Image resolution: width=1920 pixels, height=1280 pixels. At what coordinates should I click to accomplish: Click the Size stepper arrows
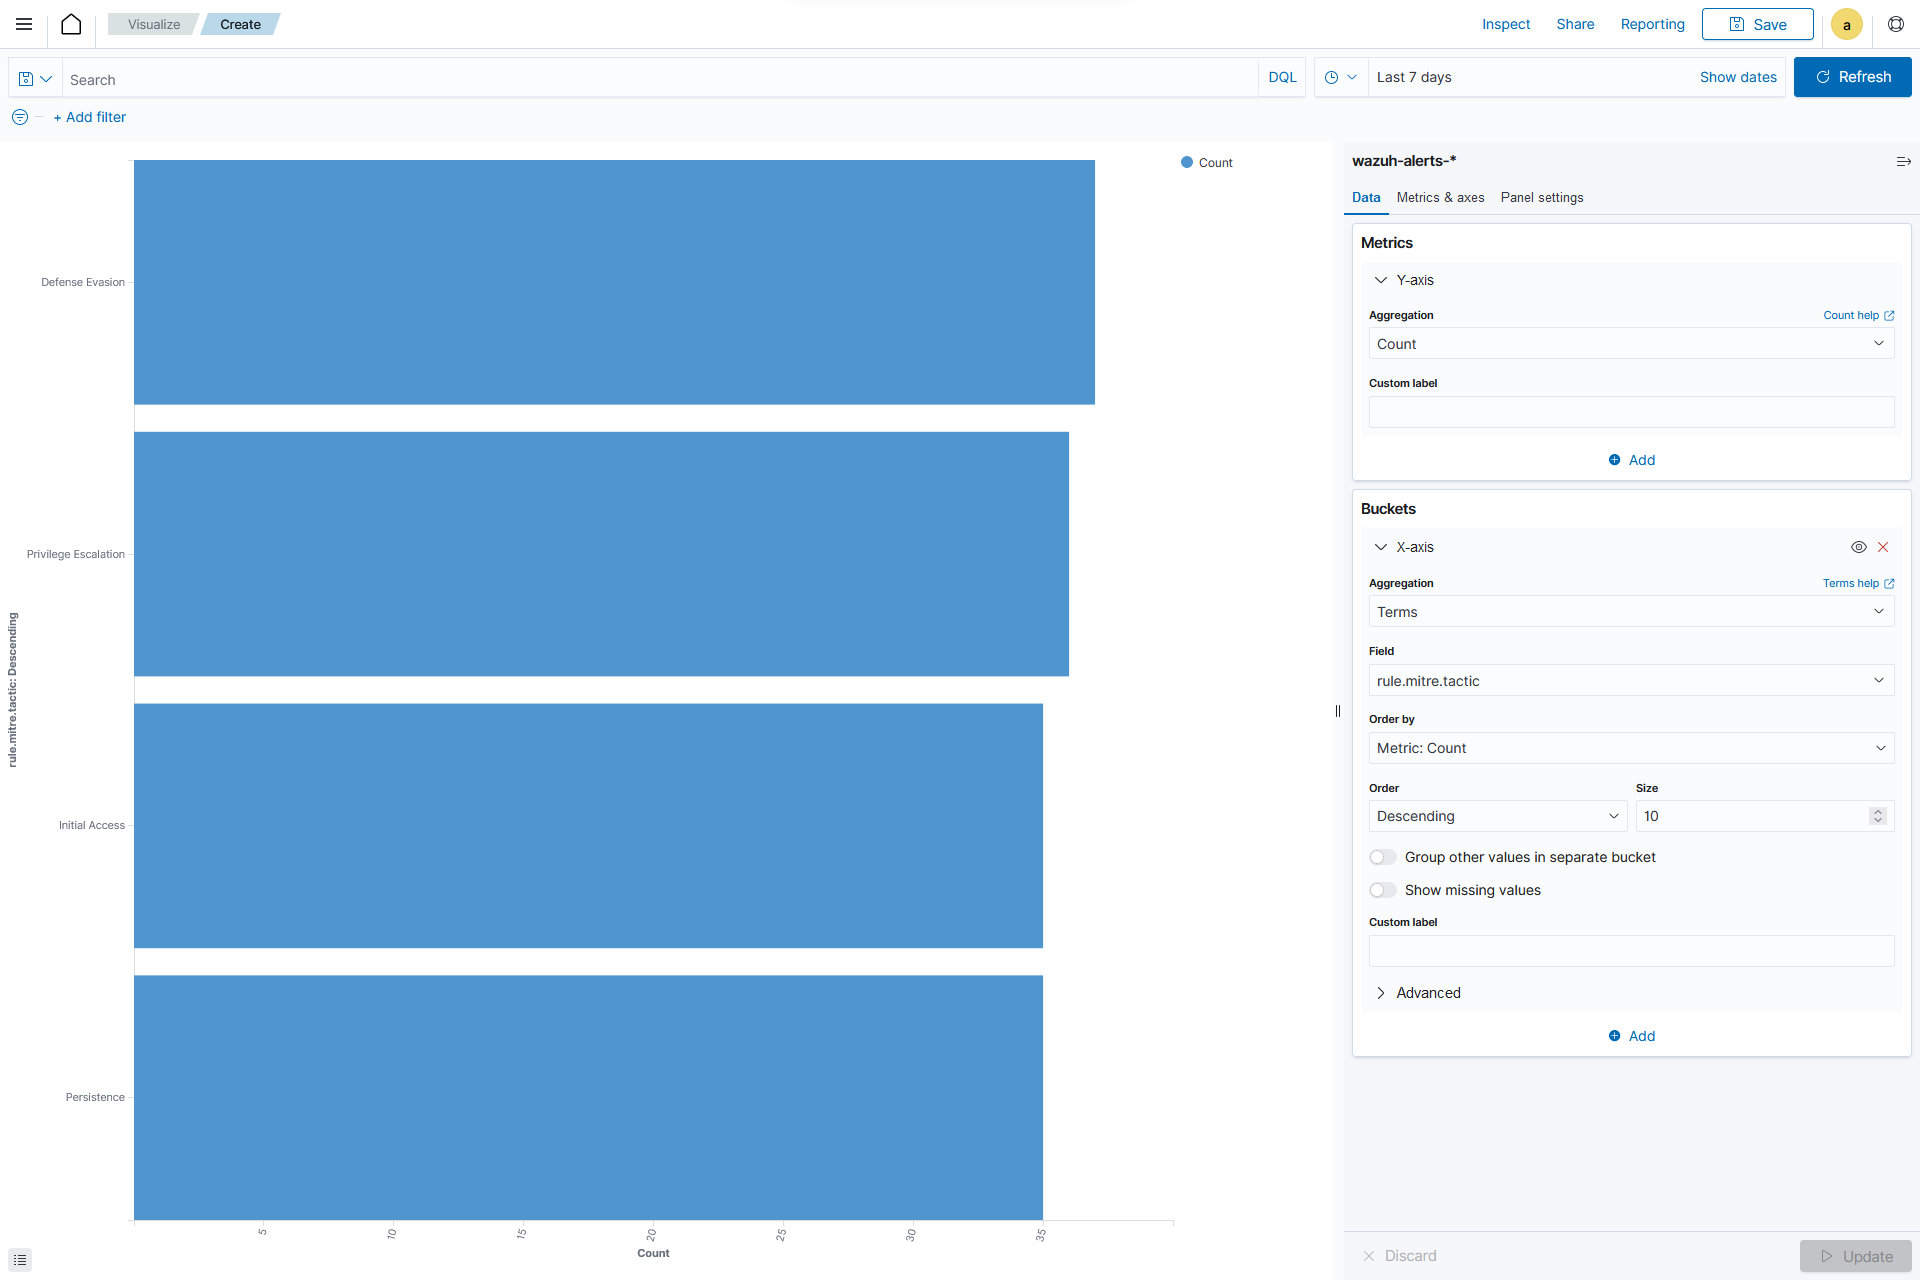[1878, 816]
